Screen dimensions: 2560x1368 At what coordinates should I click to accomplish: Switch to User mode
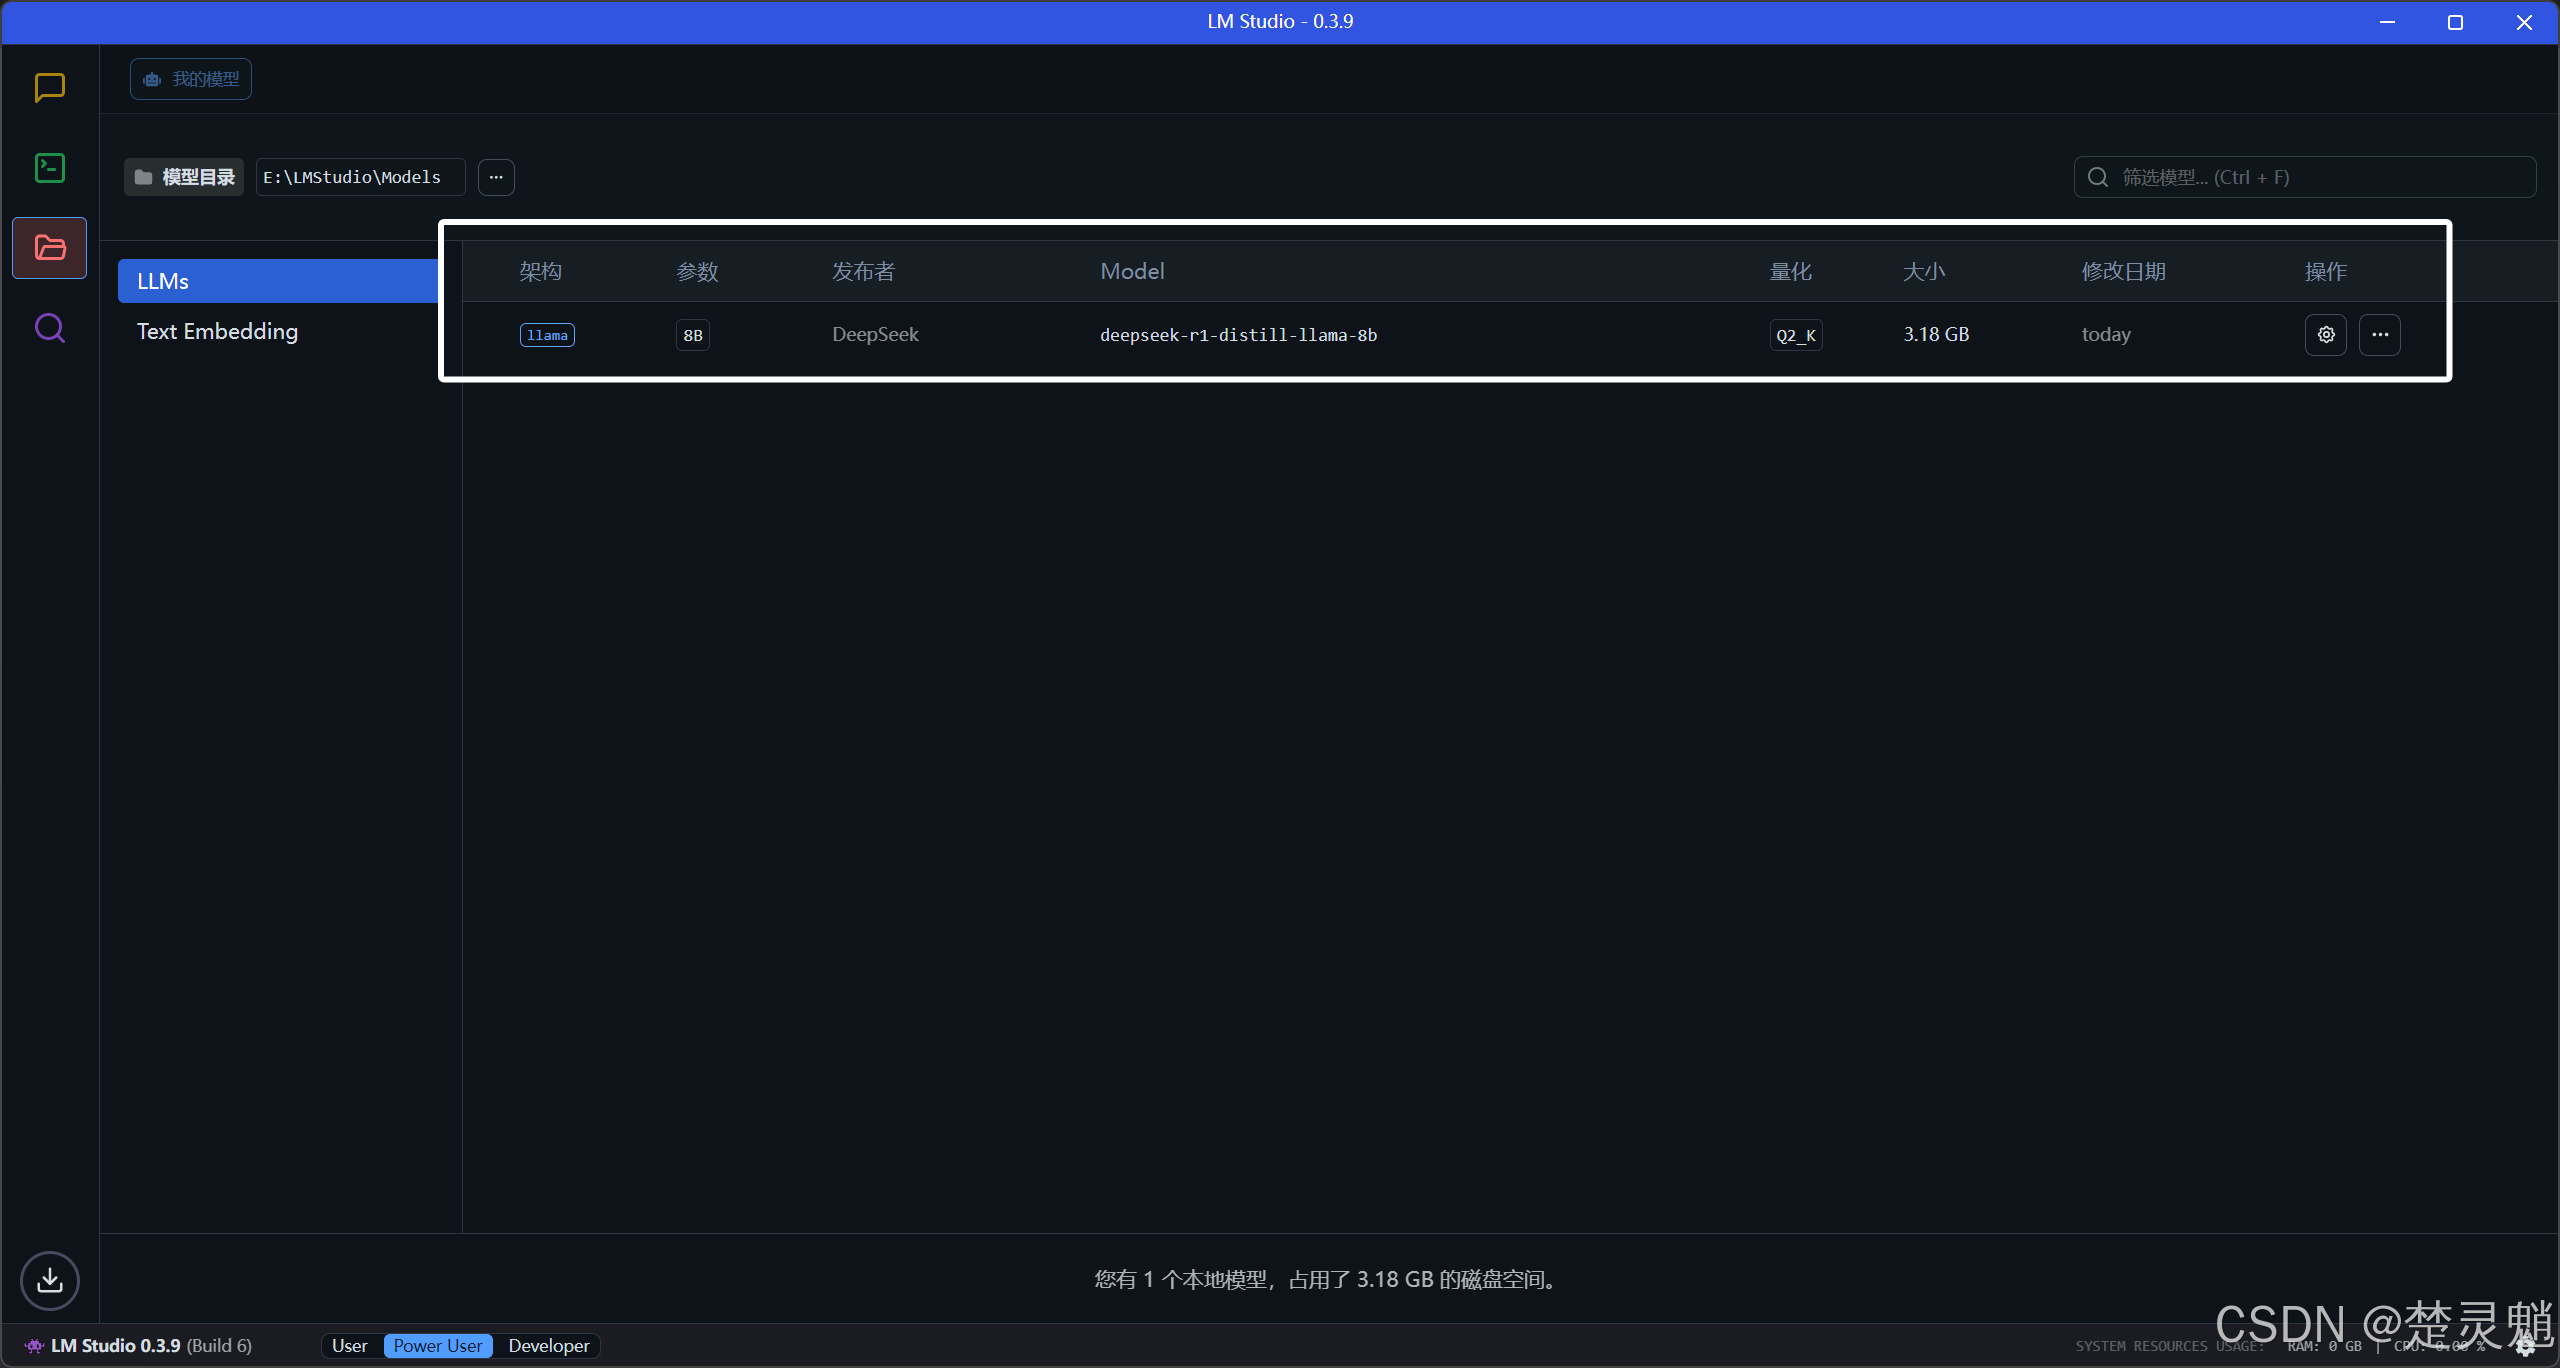[349, 1346]
